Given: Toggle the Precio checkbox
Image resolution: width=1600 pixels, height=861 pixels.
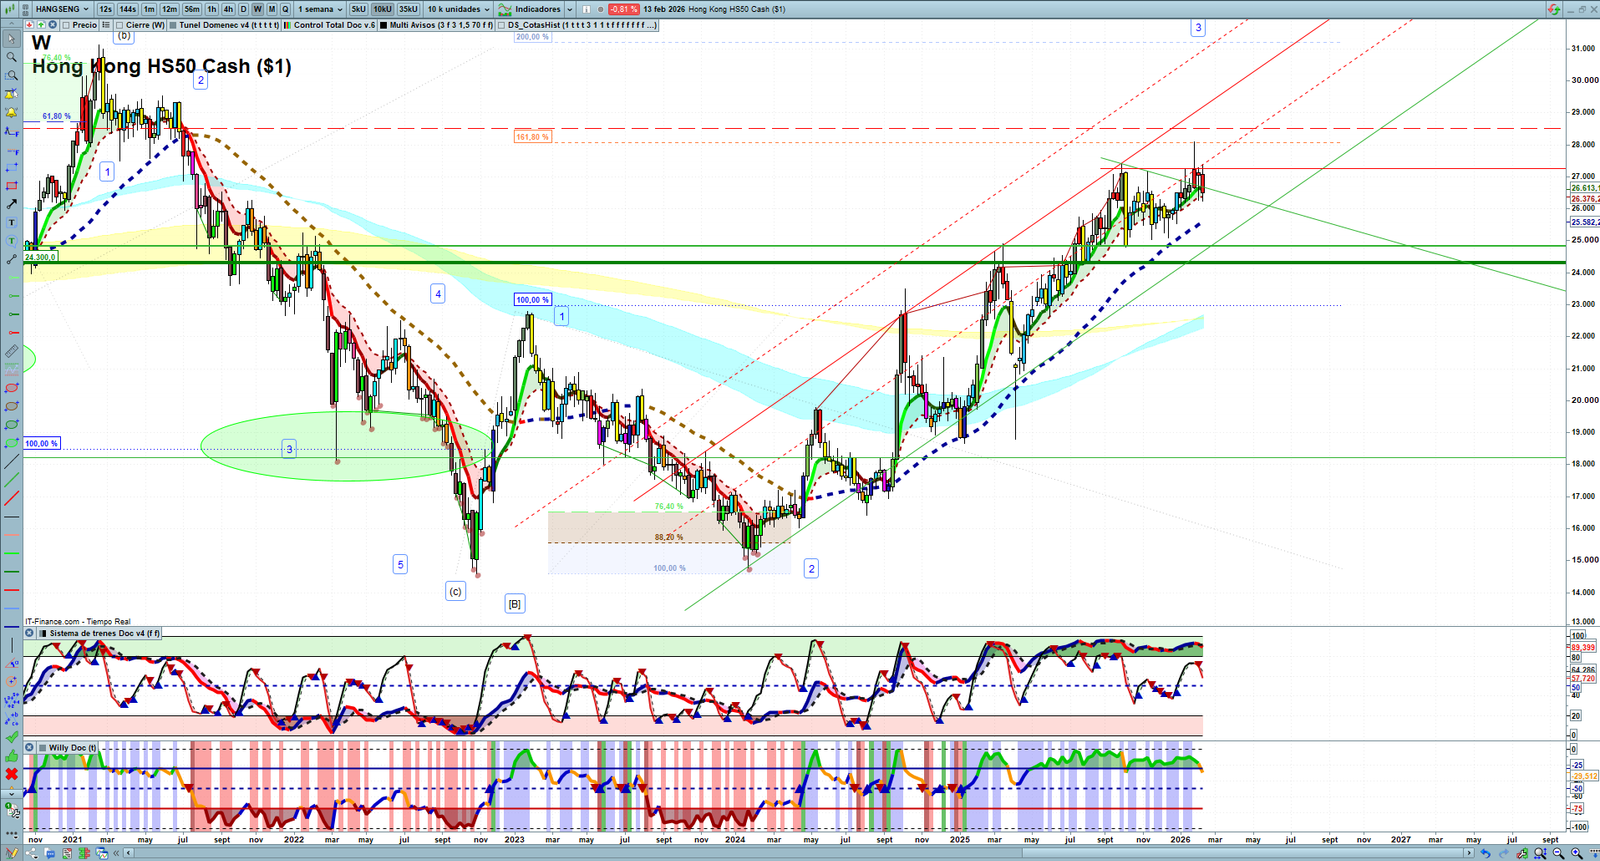Looking at the screenshot, I should click(x=66, y=25).
